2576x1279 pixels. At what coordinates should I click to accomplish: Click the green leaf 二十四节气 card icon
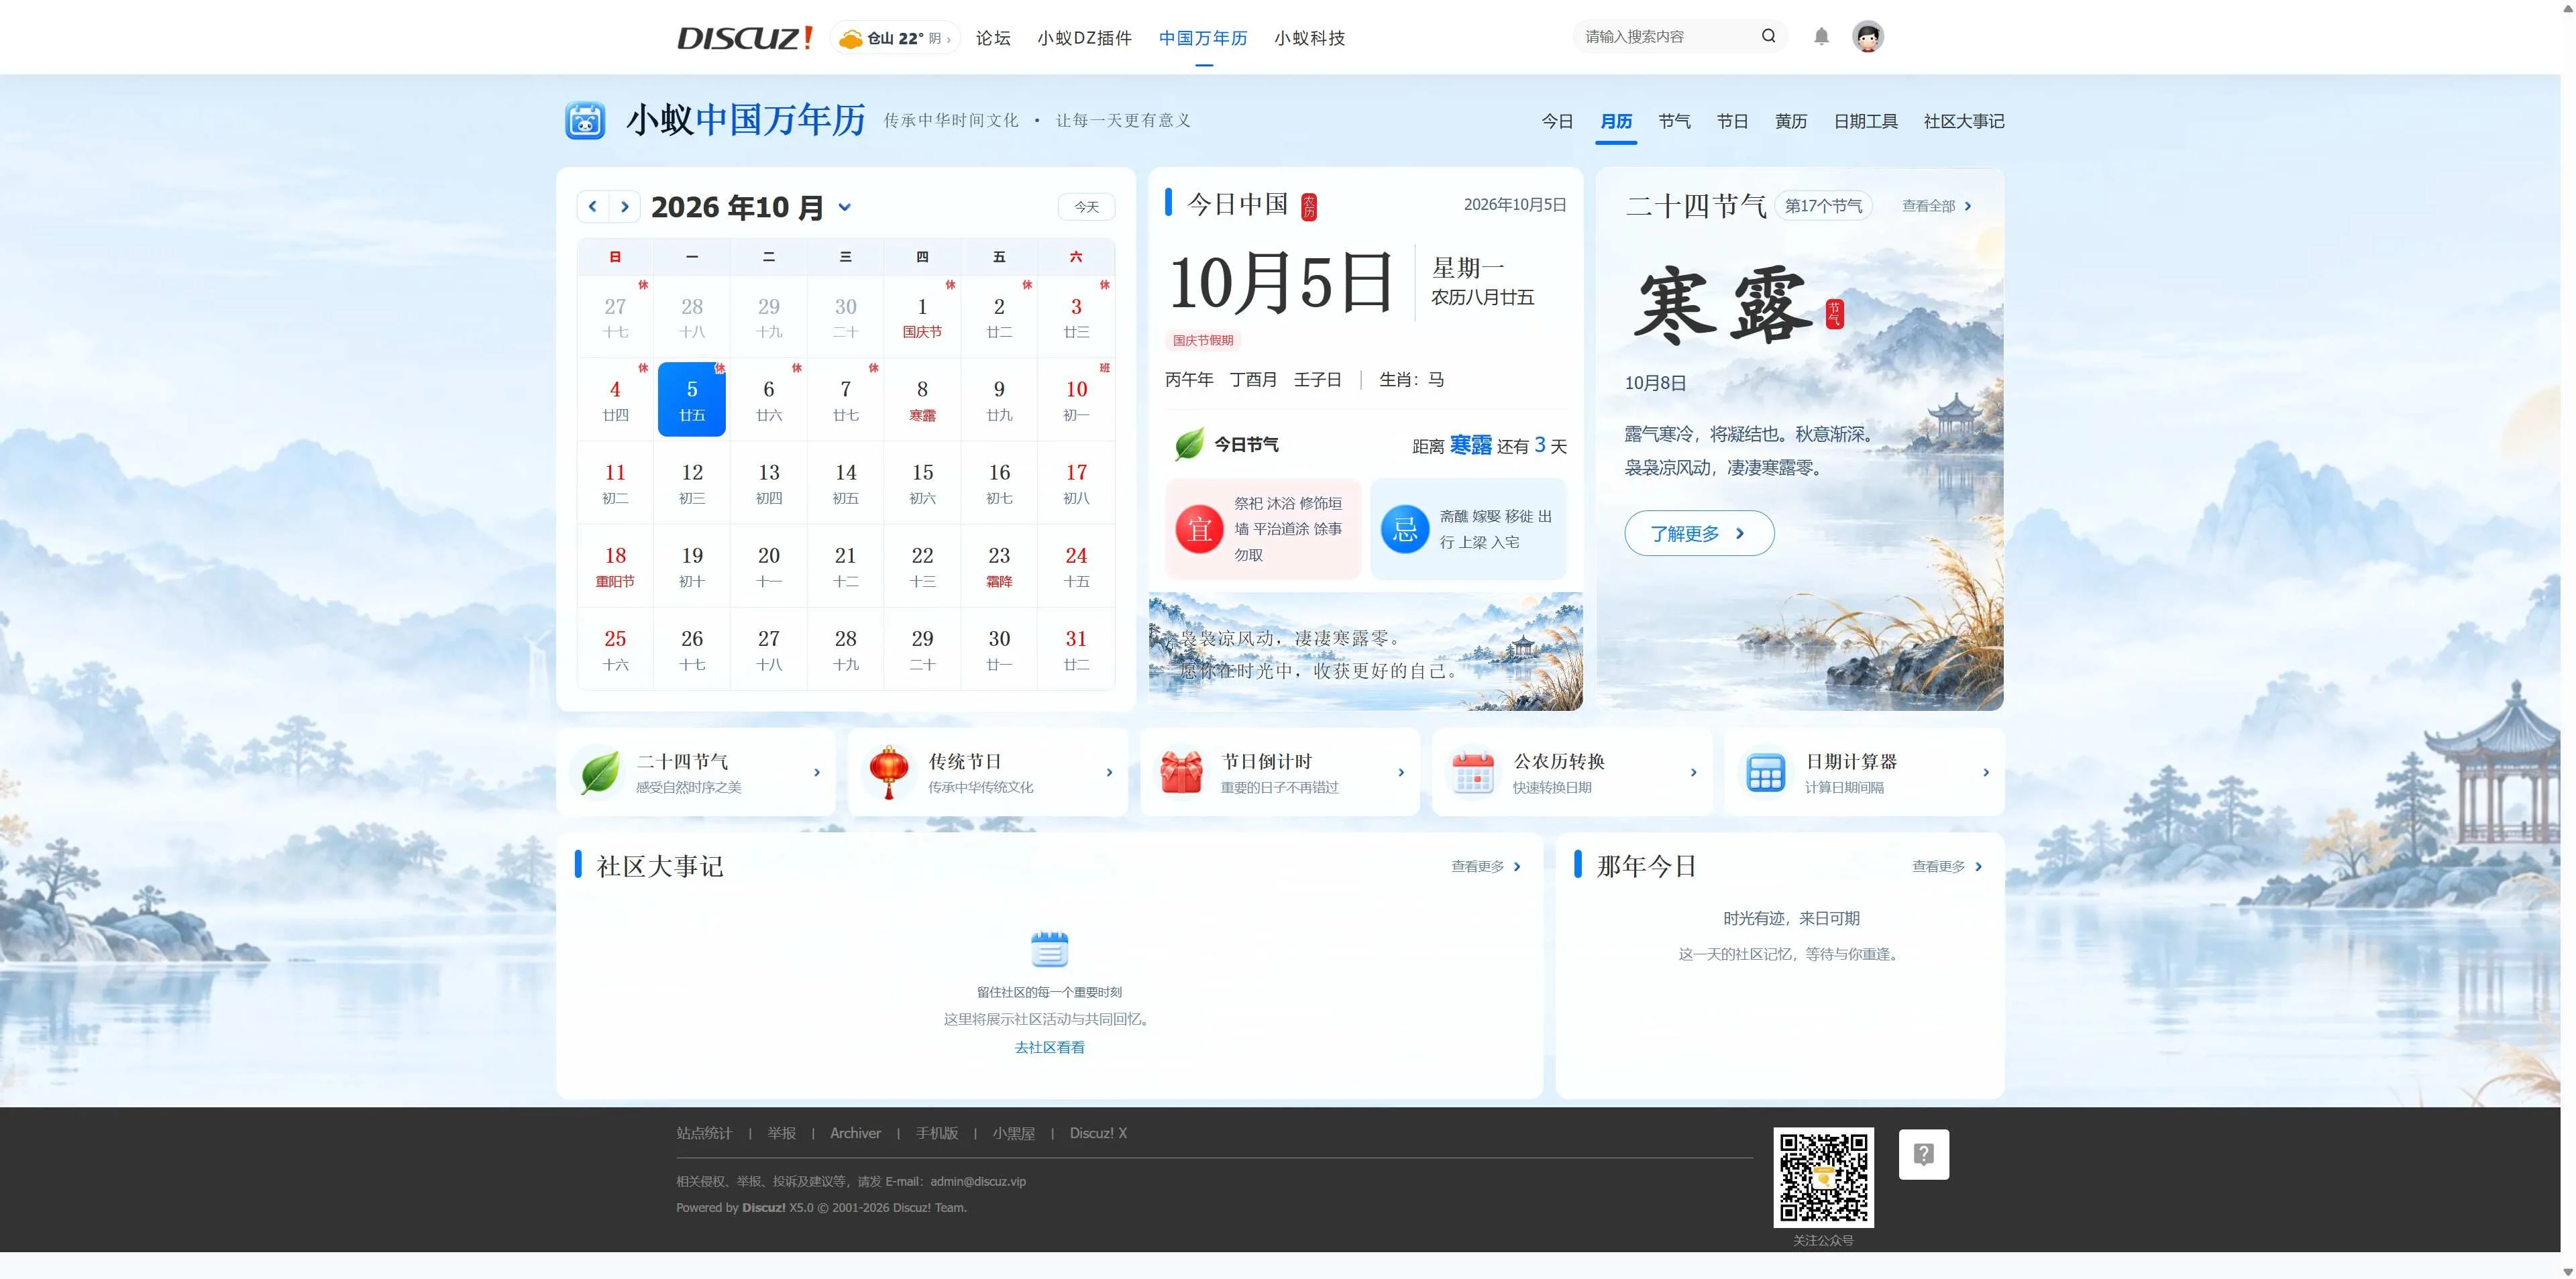pyautogui.click(x=600, y=773)
